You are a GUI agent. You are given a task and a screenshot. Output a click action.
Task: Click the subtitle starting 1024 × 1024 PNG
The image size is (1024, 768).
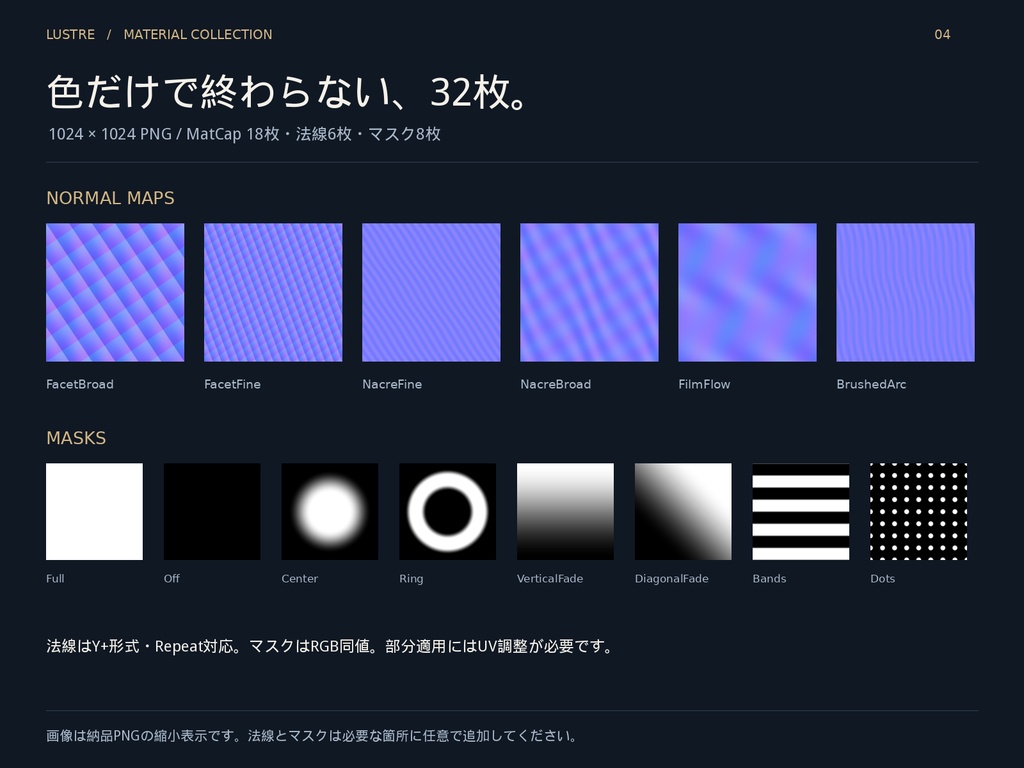point(244,134)
